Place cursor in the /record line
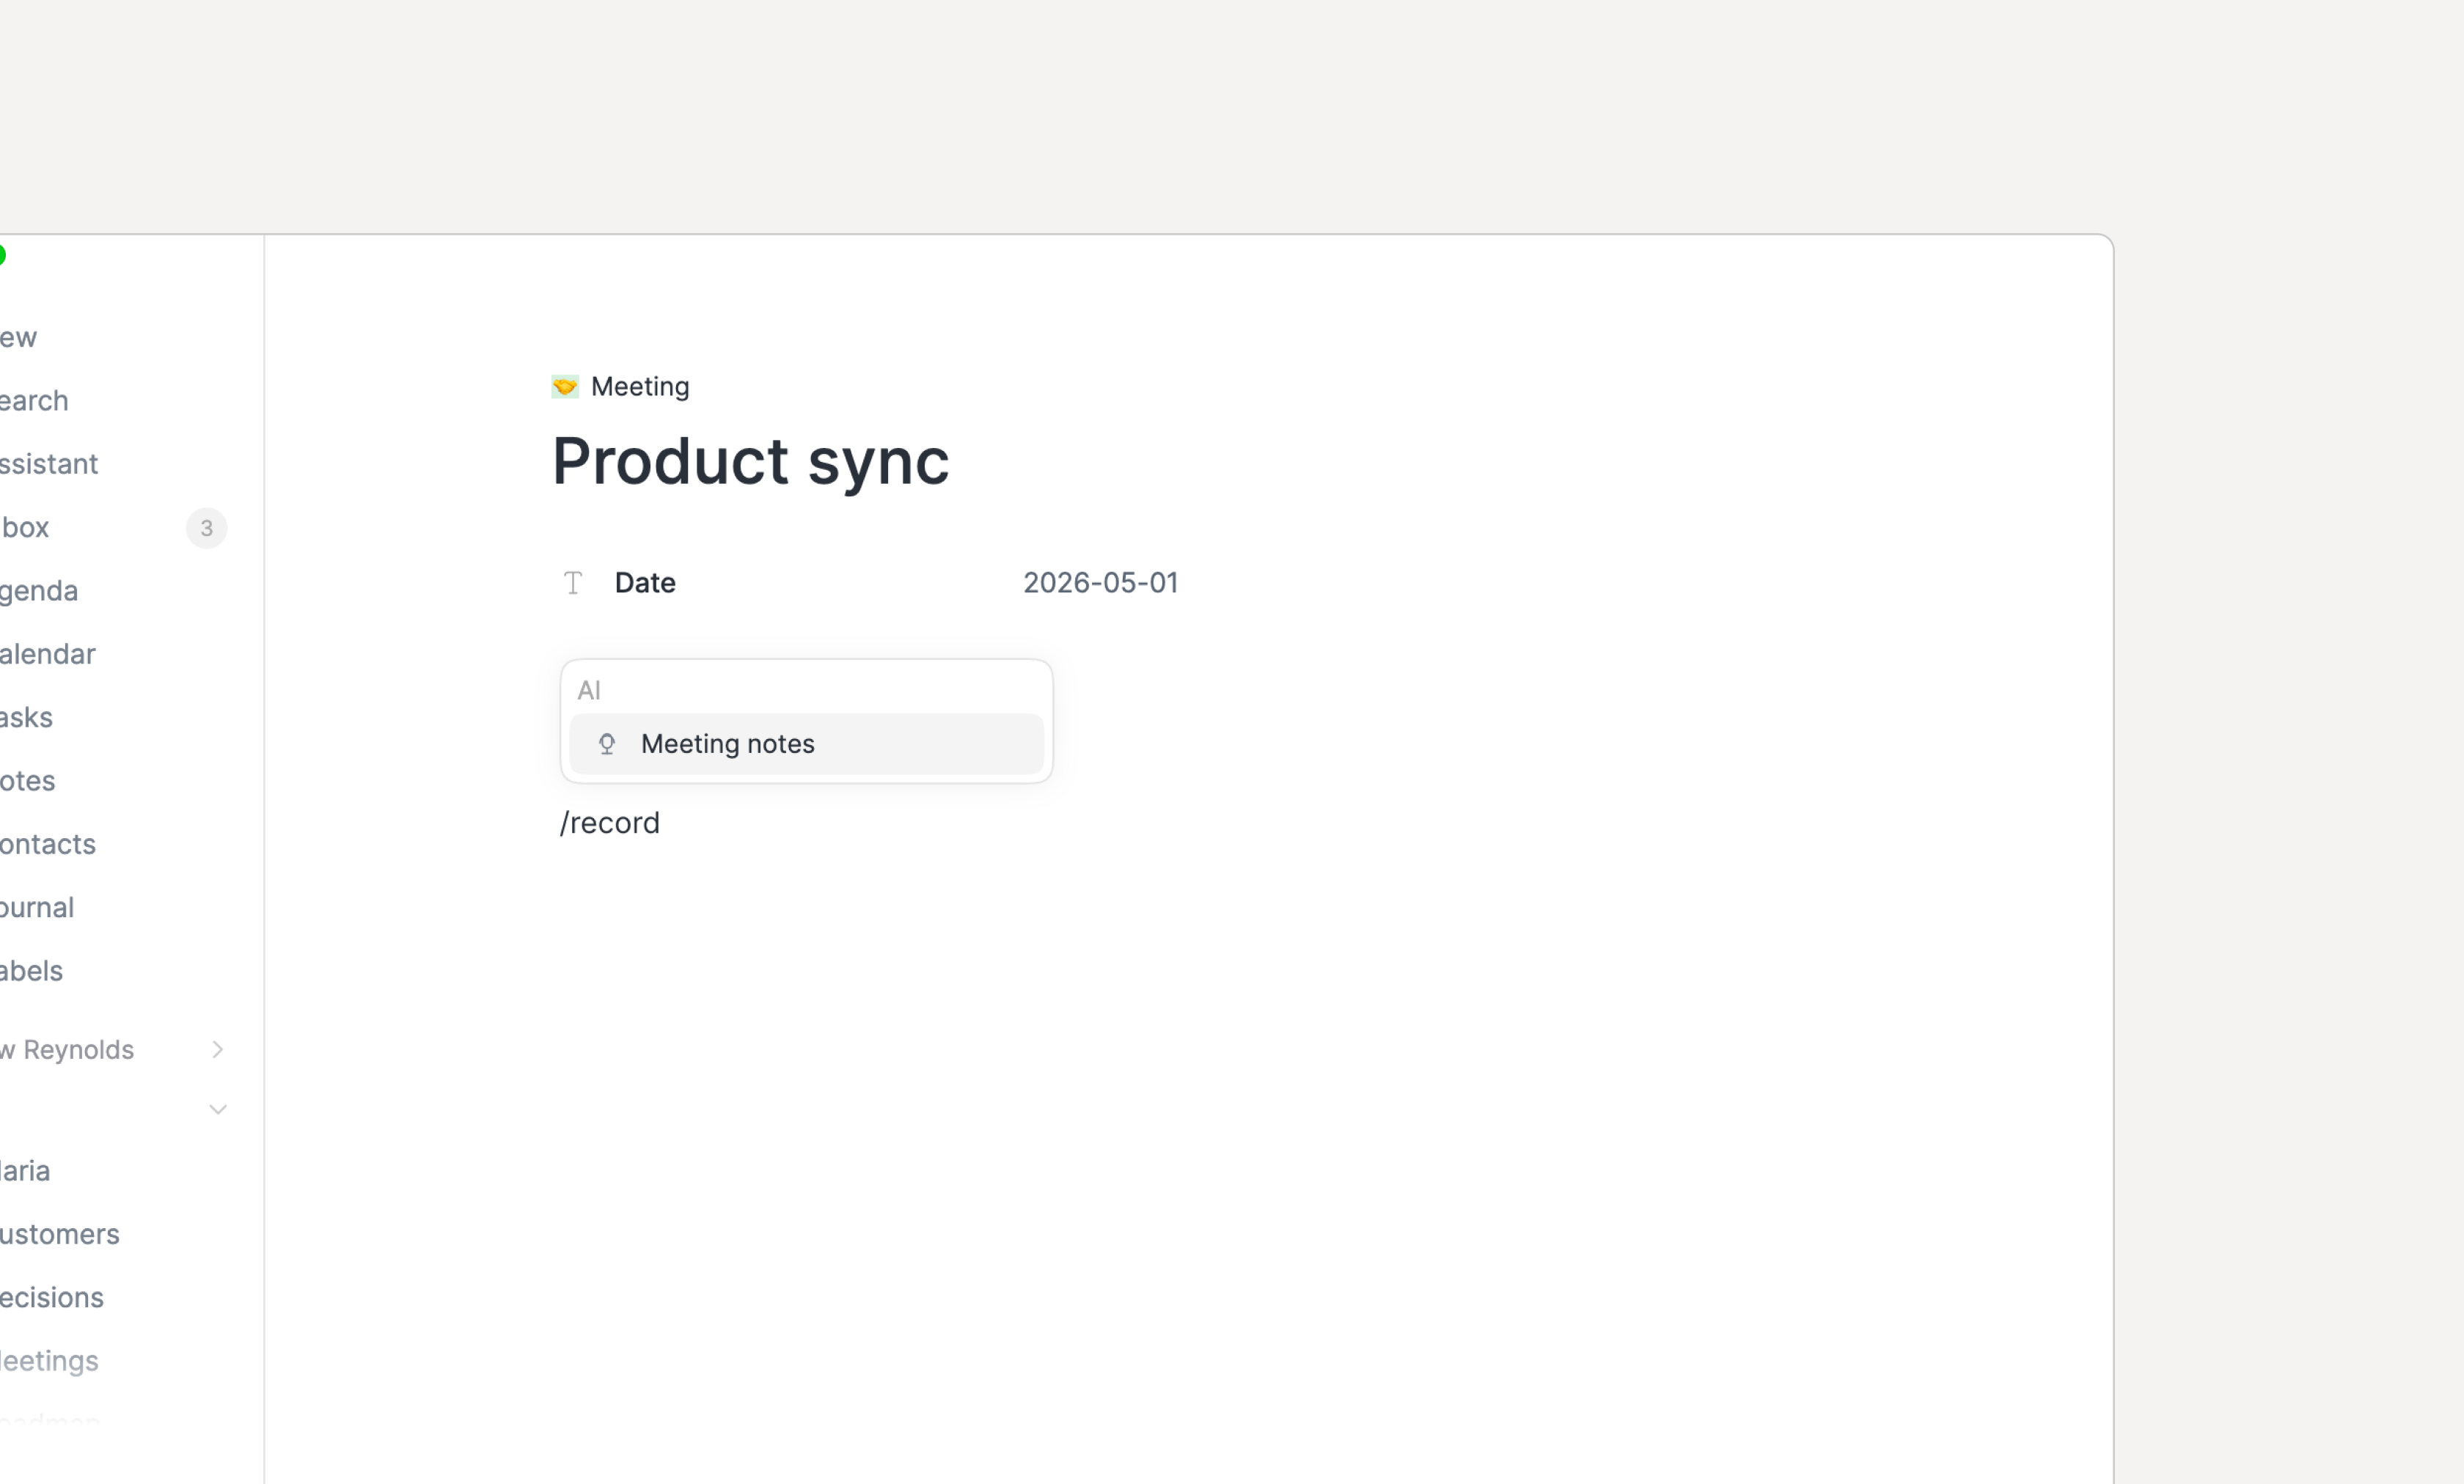The image size is (2464, 1484). (x=610, y=823)
